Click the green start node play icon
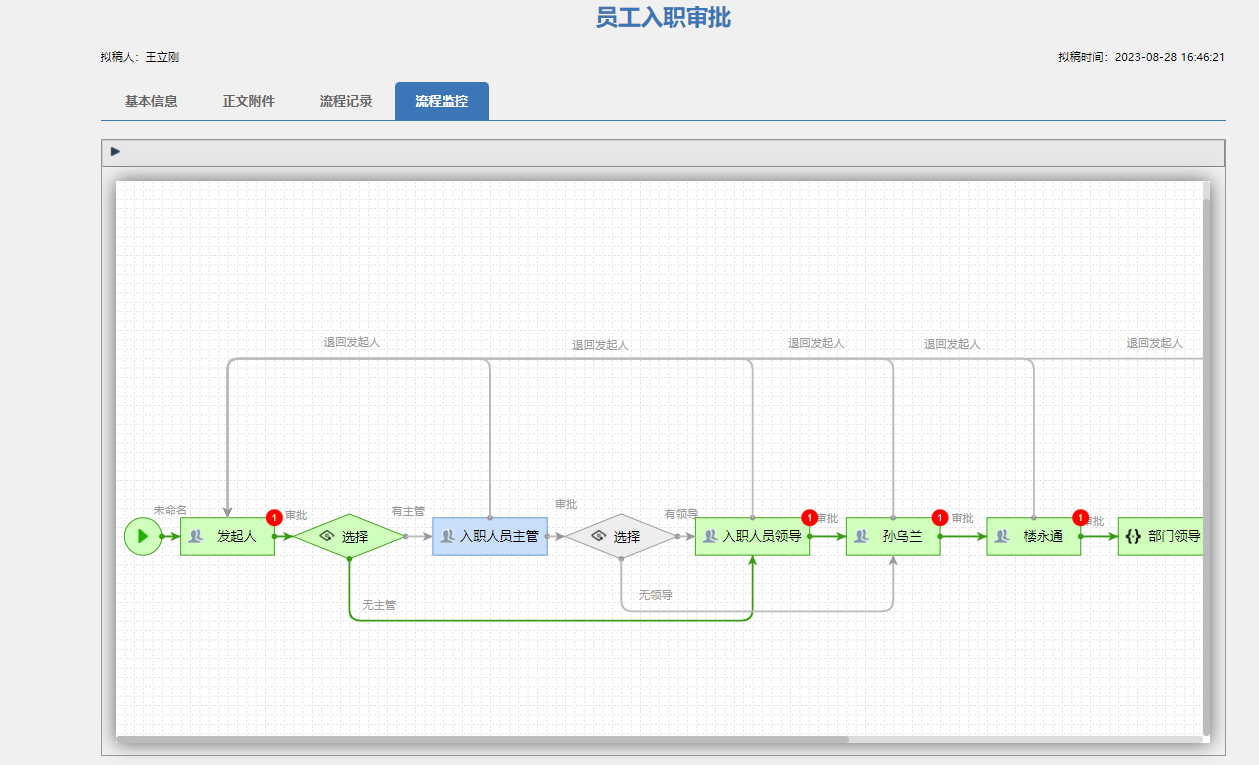The width and height of the screenshot is (1259, 765). click(143, 536)
